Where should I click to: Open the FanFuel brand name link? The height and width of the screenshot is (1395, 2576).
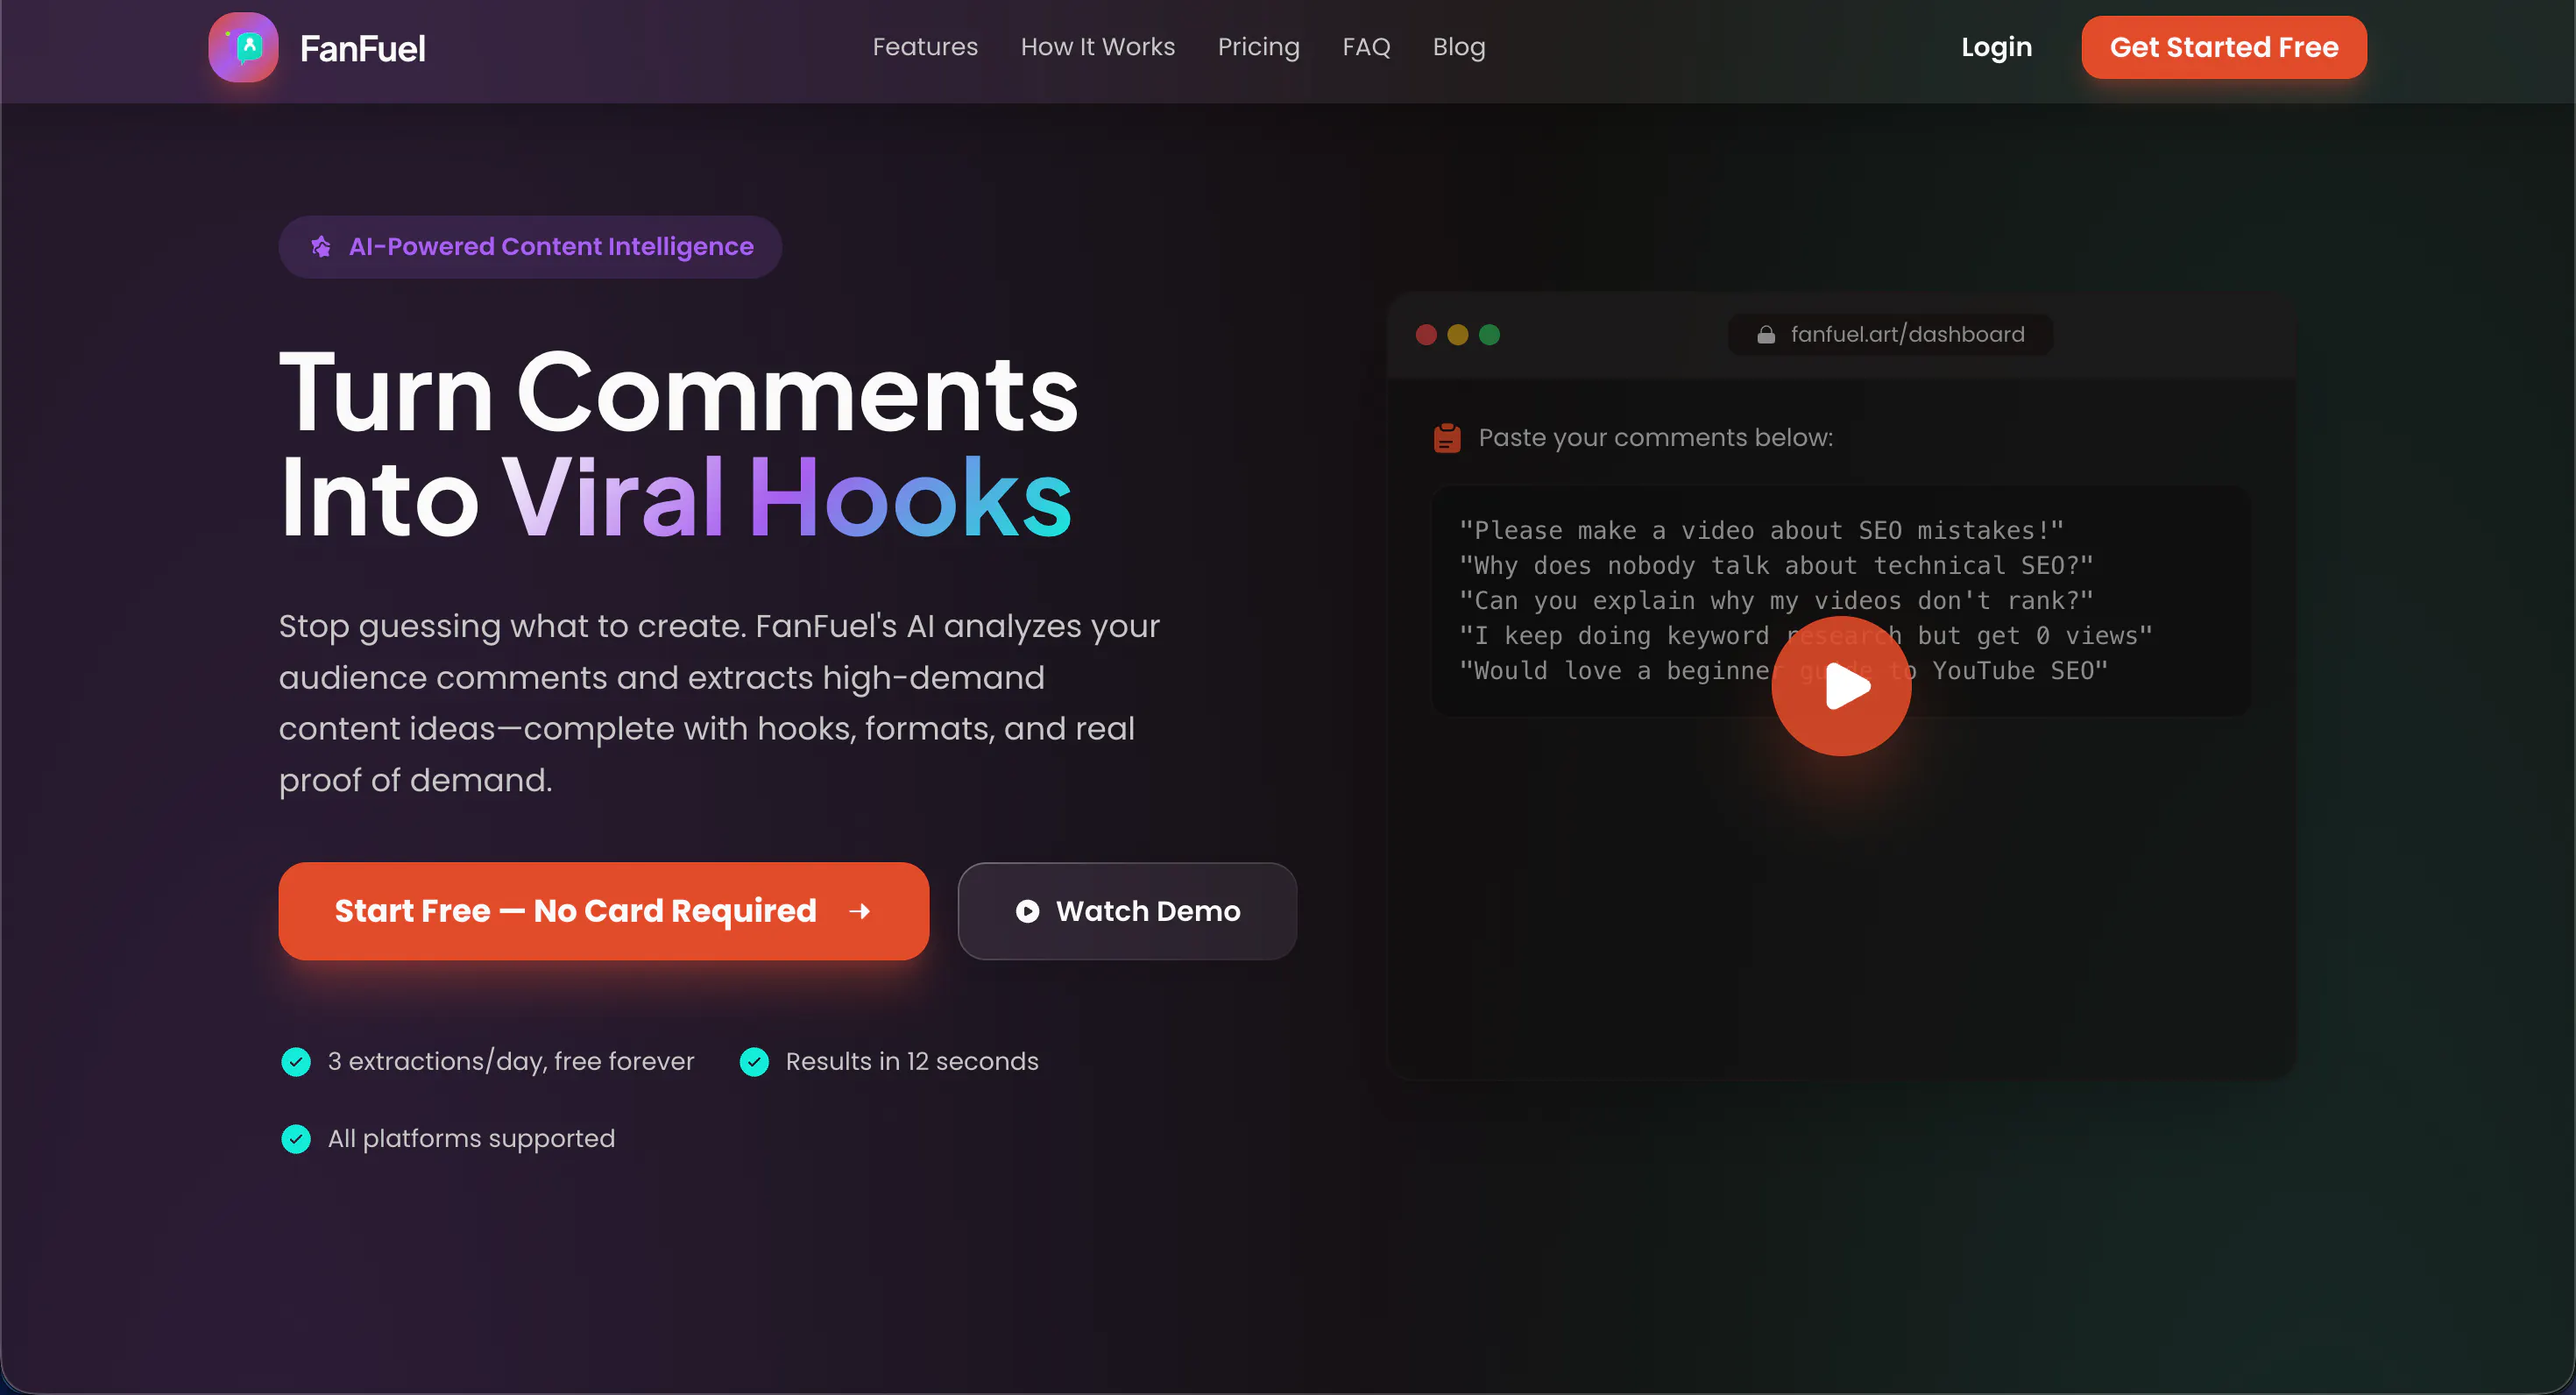(x=363, y=48)
